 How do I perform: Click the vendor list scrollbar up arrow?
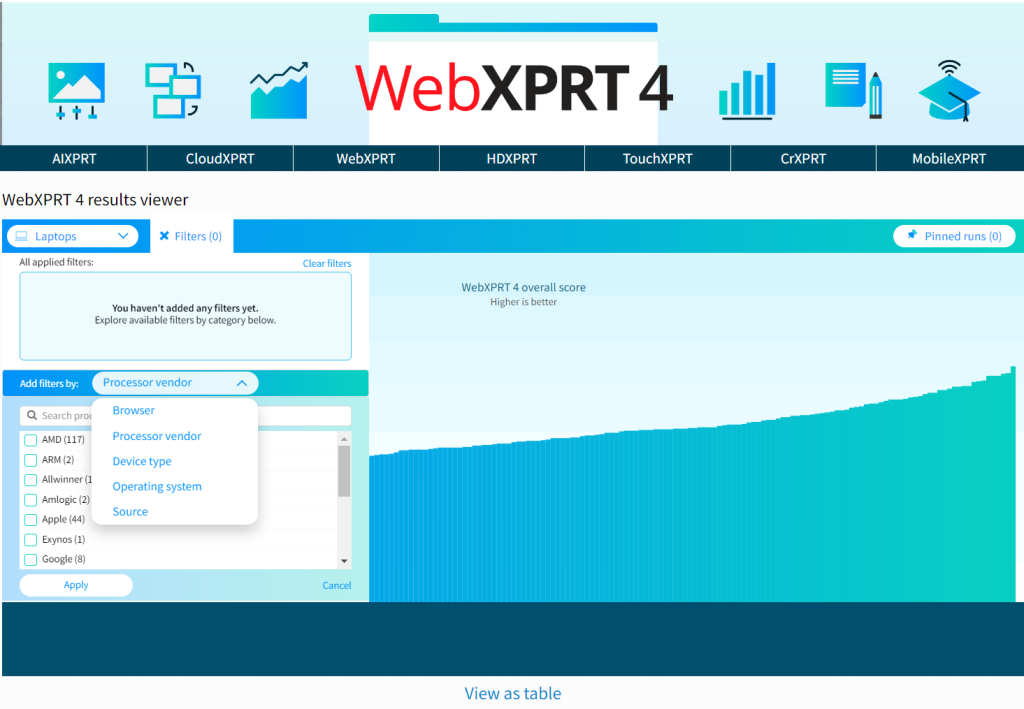point(344,439)
